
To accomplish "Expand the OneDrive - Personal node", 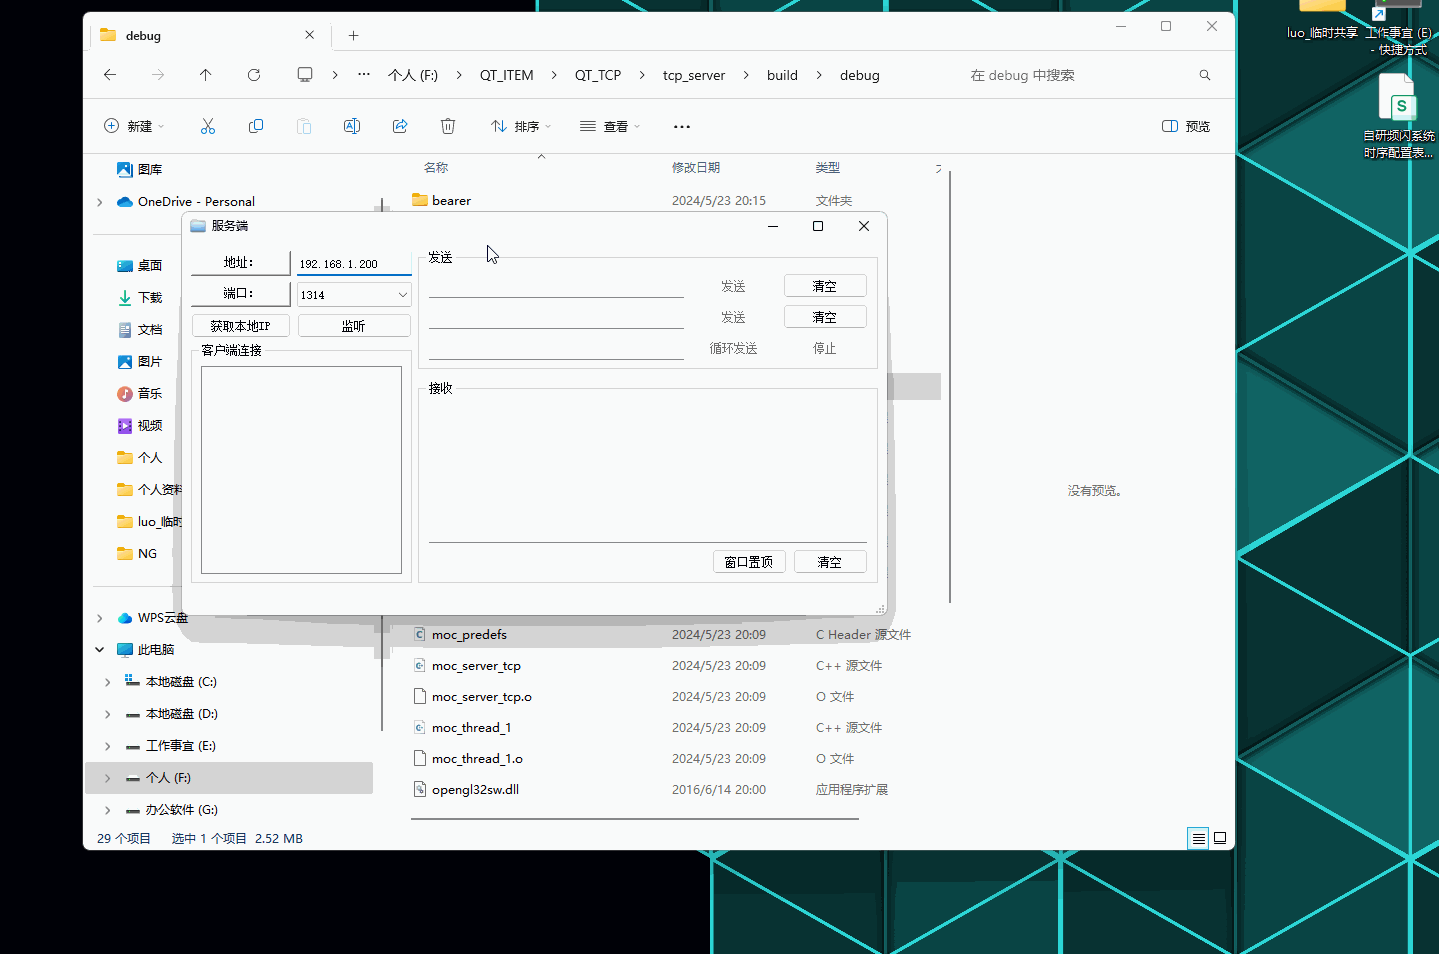I will point(100,201).
